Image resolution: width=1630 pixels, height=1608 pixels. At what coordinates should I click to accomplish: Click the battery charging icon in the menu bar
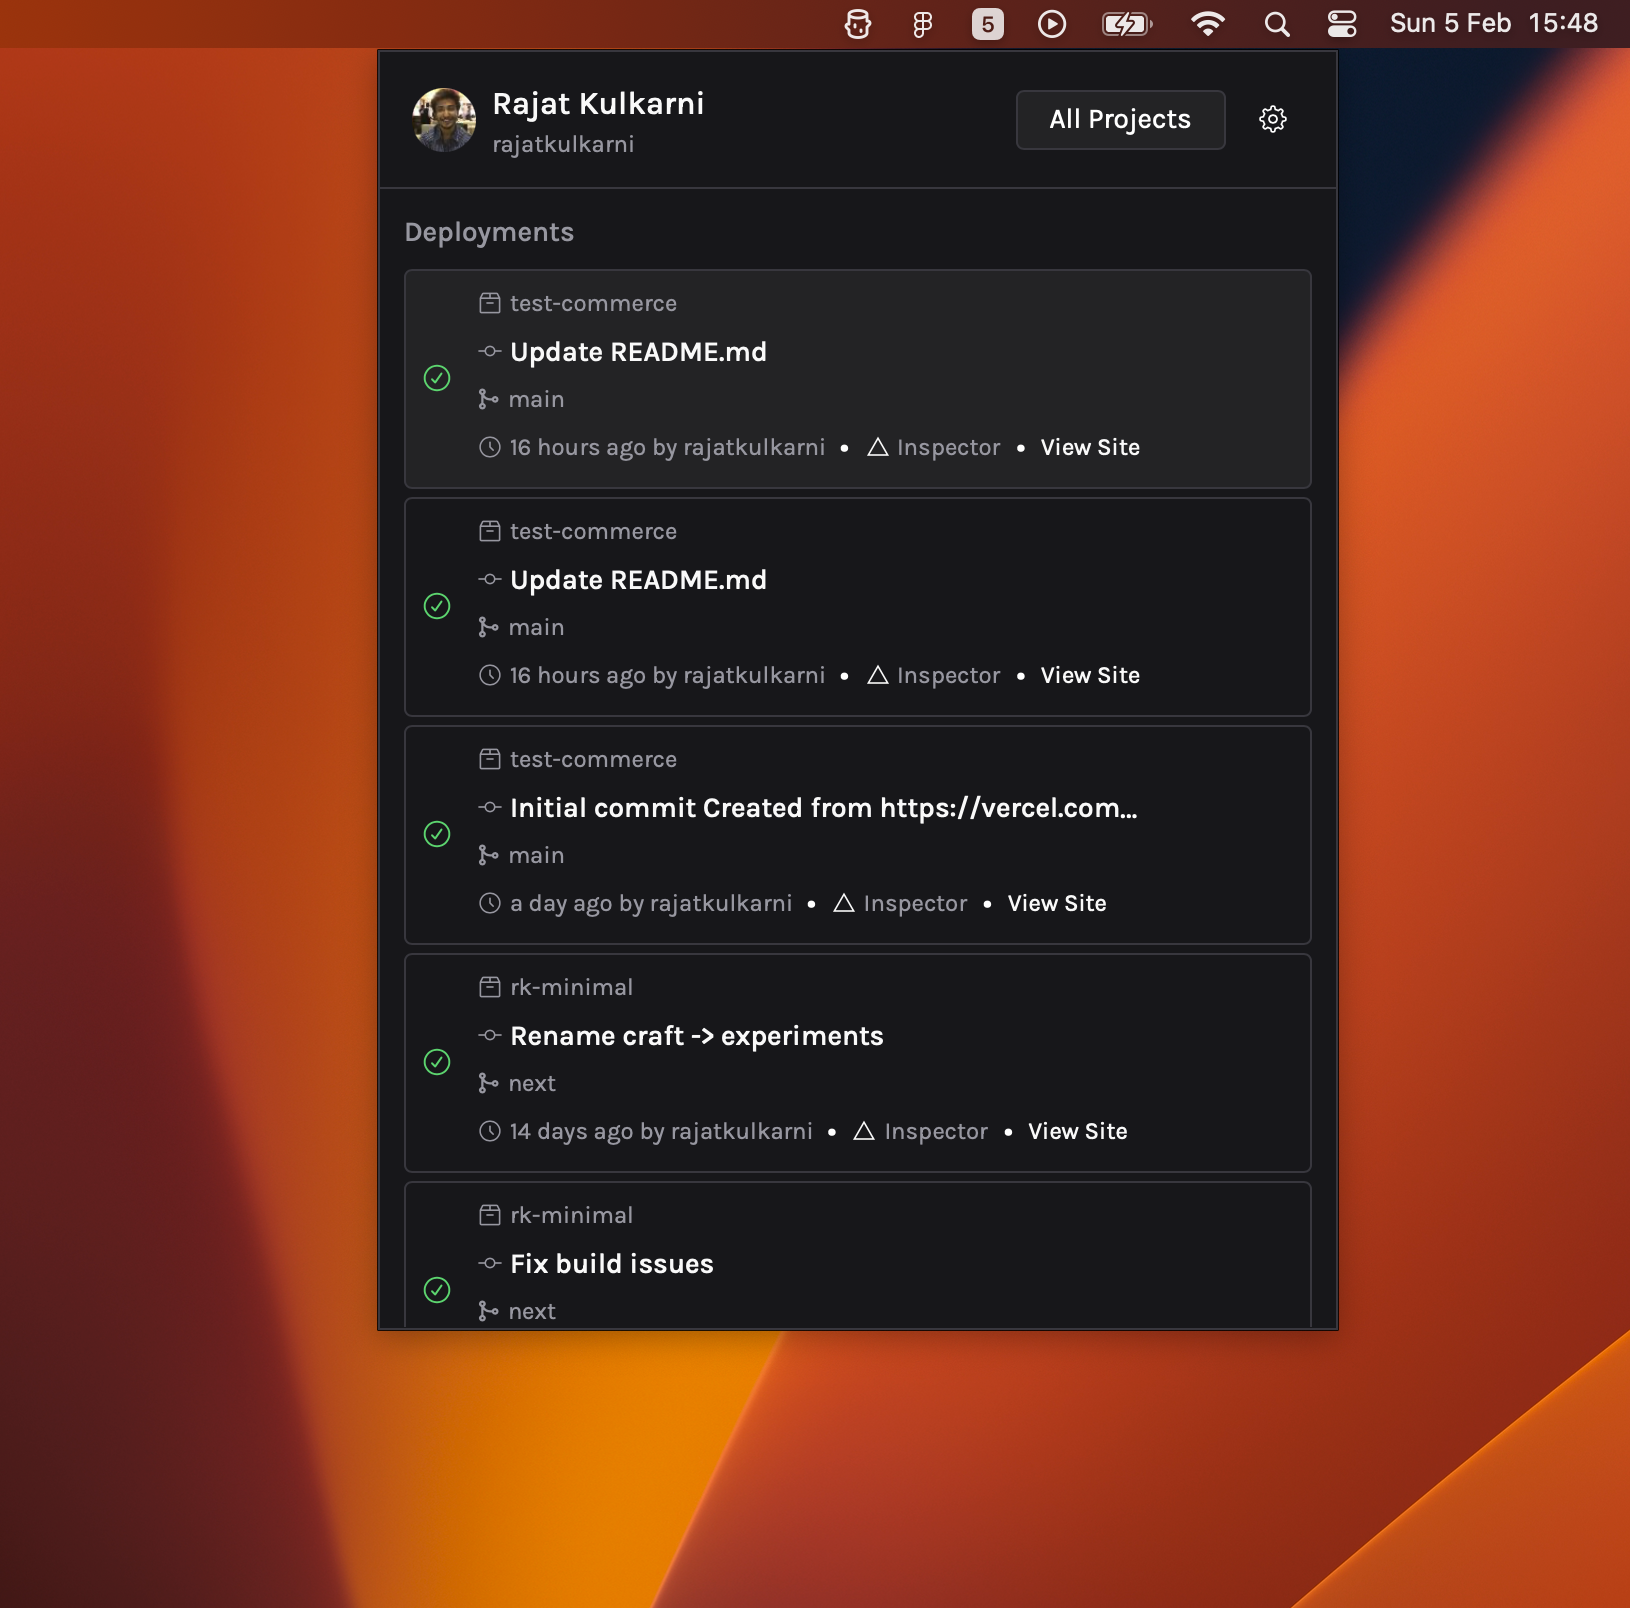click(1127, 24)
